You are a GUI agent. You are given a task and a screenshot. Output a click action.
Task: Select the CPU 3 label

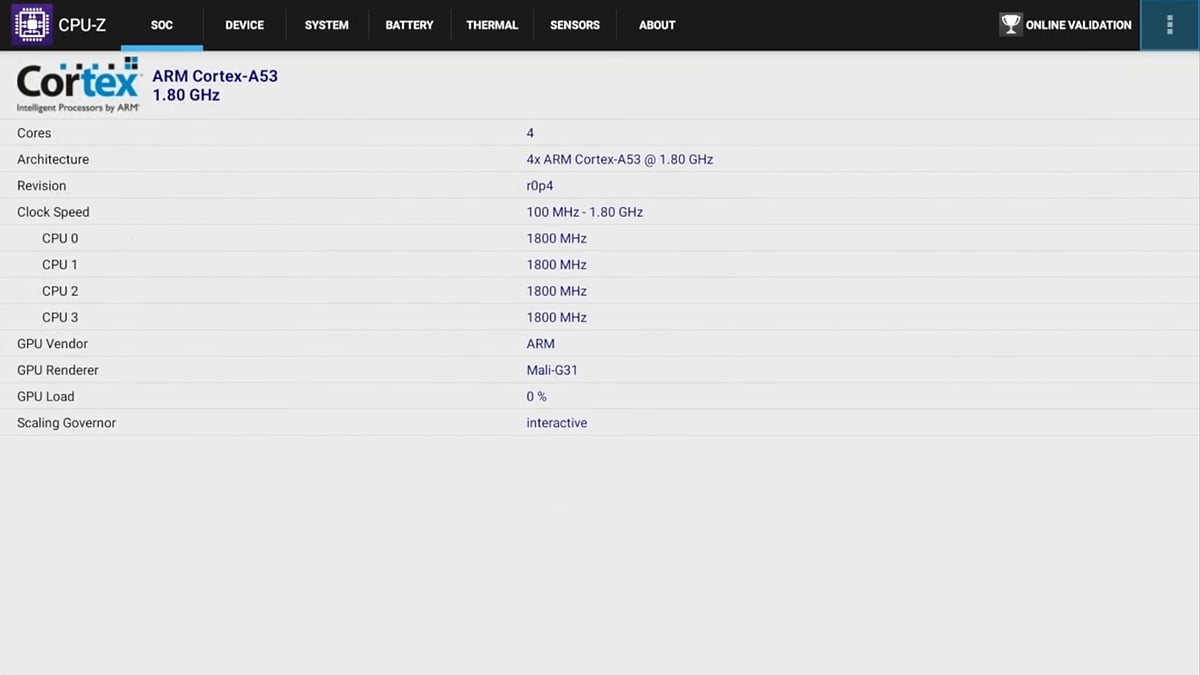coord(60,317)
